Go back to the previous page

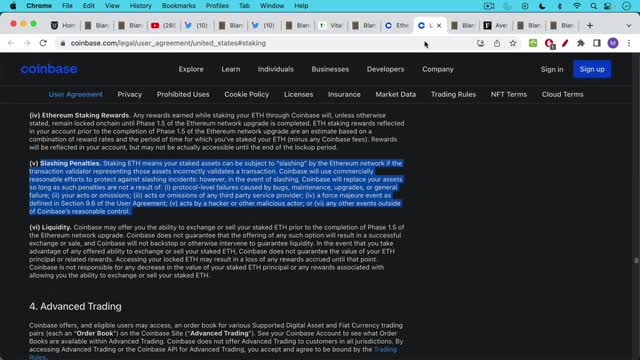pos(11,43)
